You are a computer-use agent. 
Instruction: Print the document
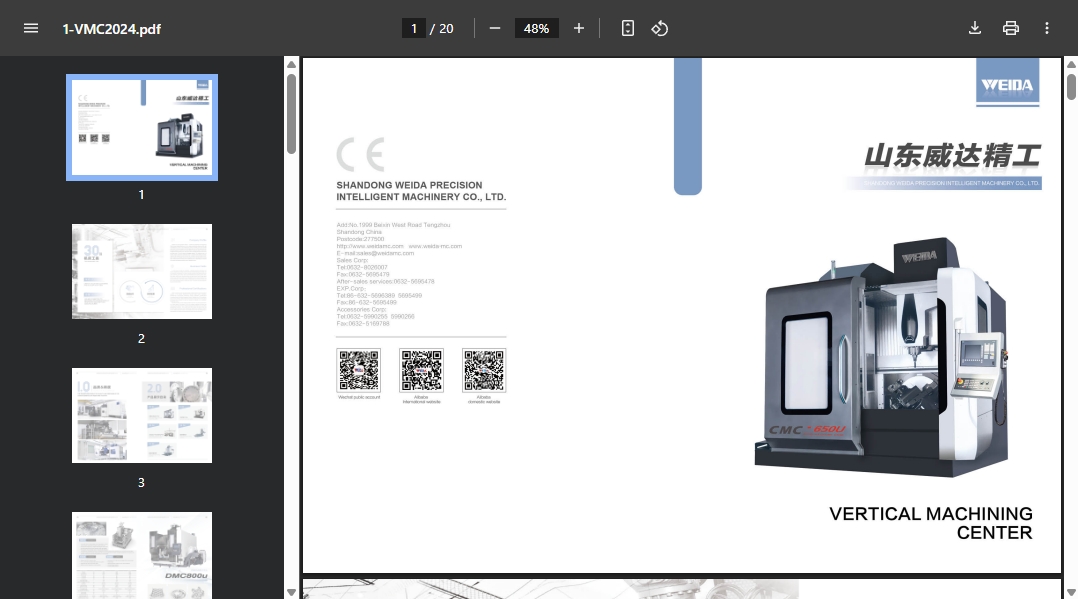[1011, 28]
